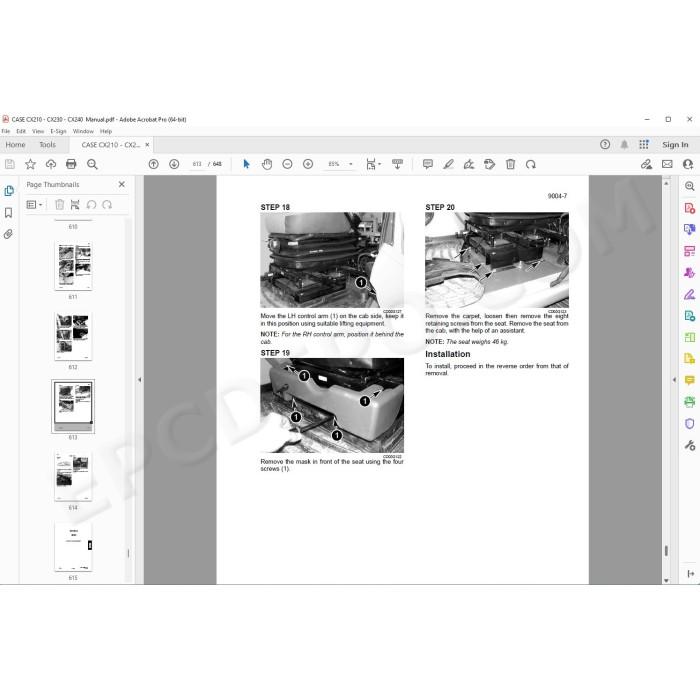Open the fit page options icon
Viewport: 700px width, 700px height.
[373, 164]
